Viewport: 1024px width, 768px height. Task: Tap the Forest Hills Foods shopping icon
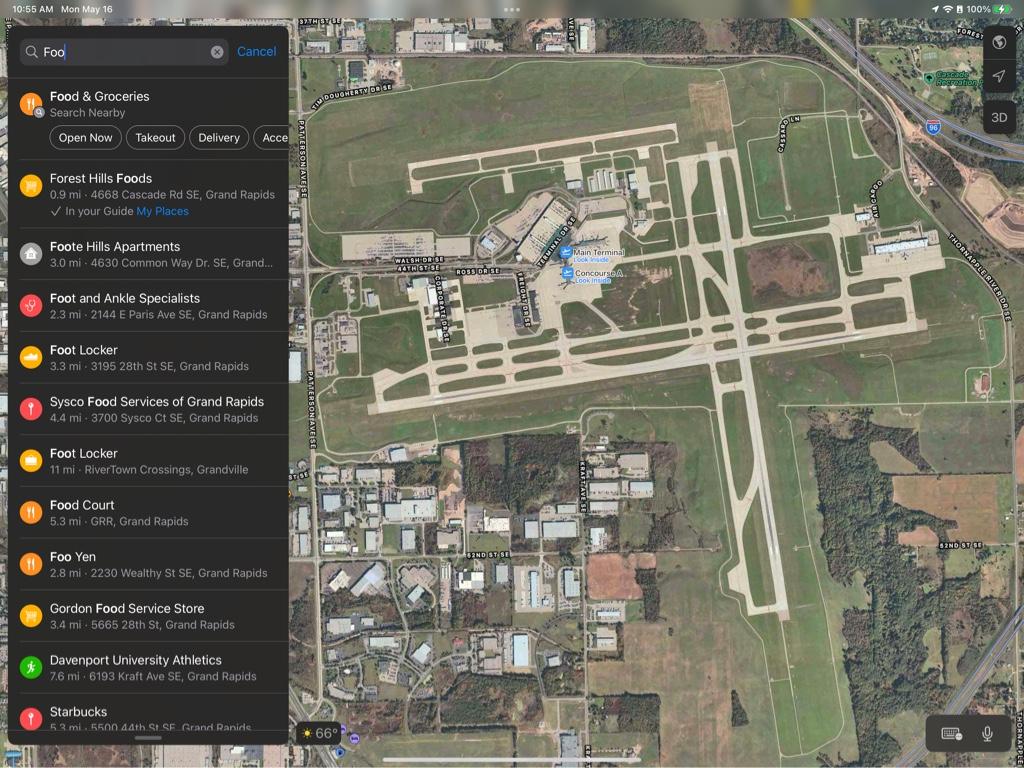[x=31, y=185]
